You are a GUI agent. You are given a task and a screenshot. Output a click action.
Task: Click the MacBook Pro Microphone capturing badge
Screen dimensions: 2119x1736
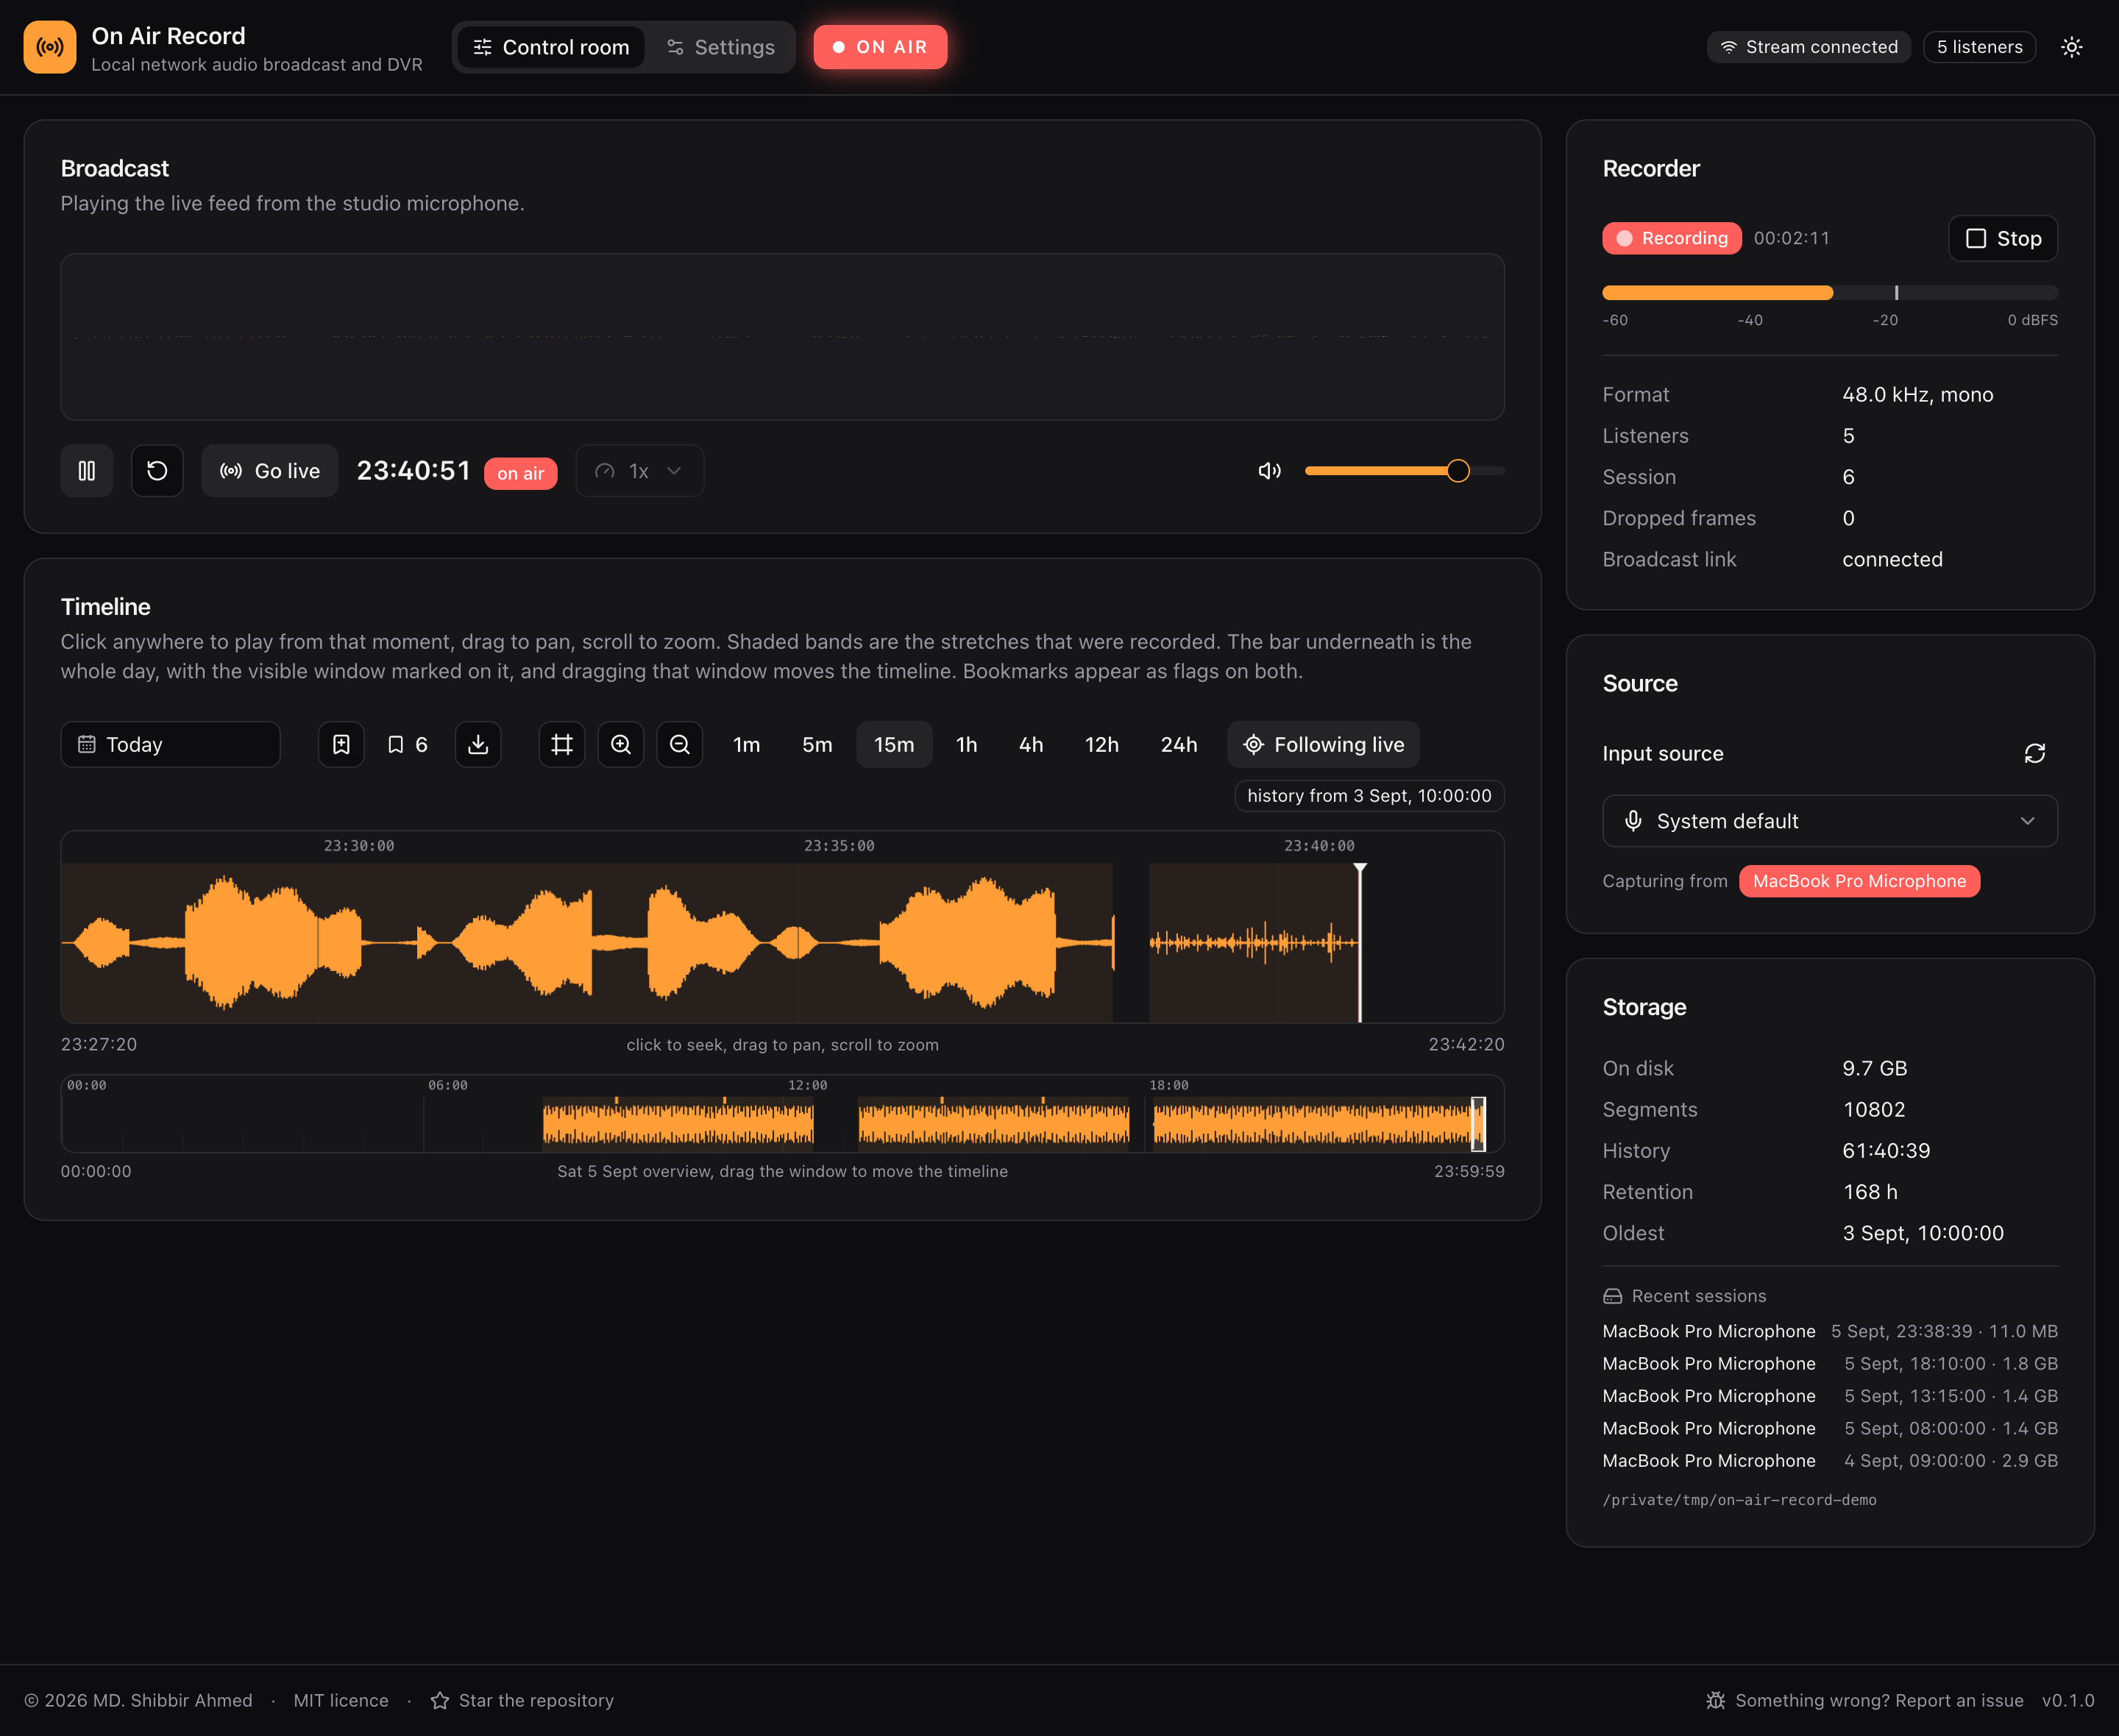click(x=1859, y=881)
